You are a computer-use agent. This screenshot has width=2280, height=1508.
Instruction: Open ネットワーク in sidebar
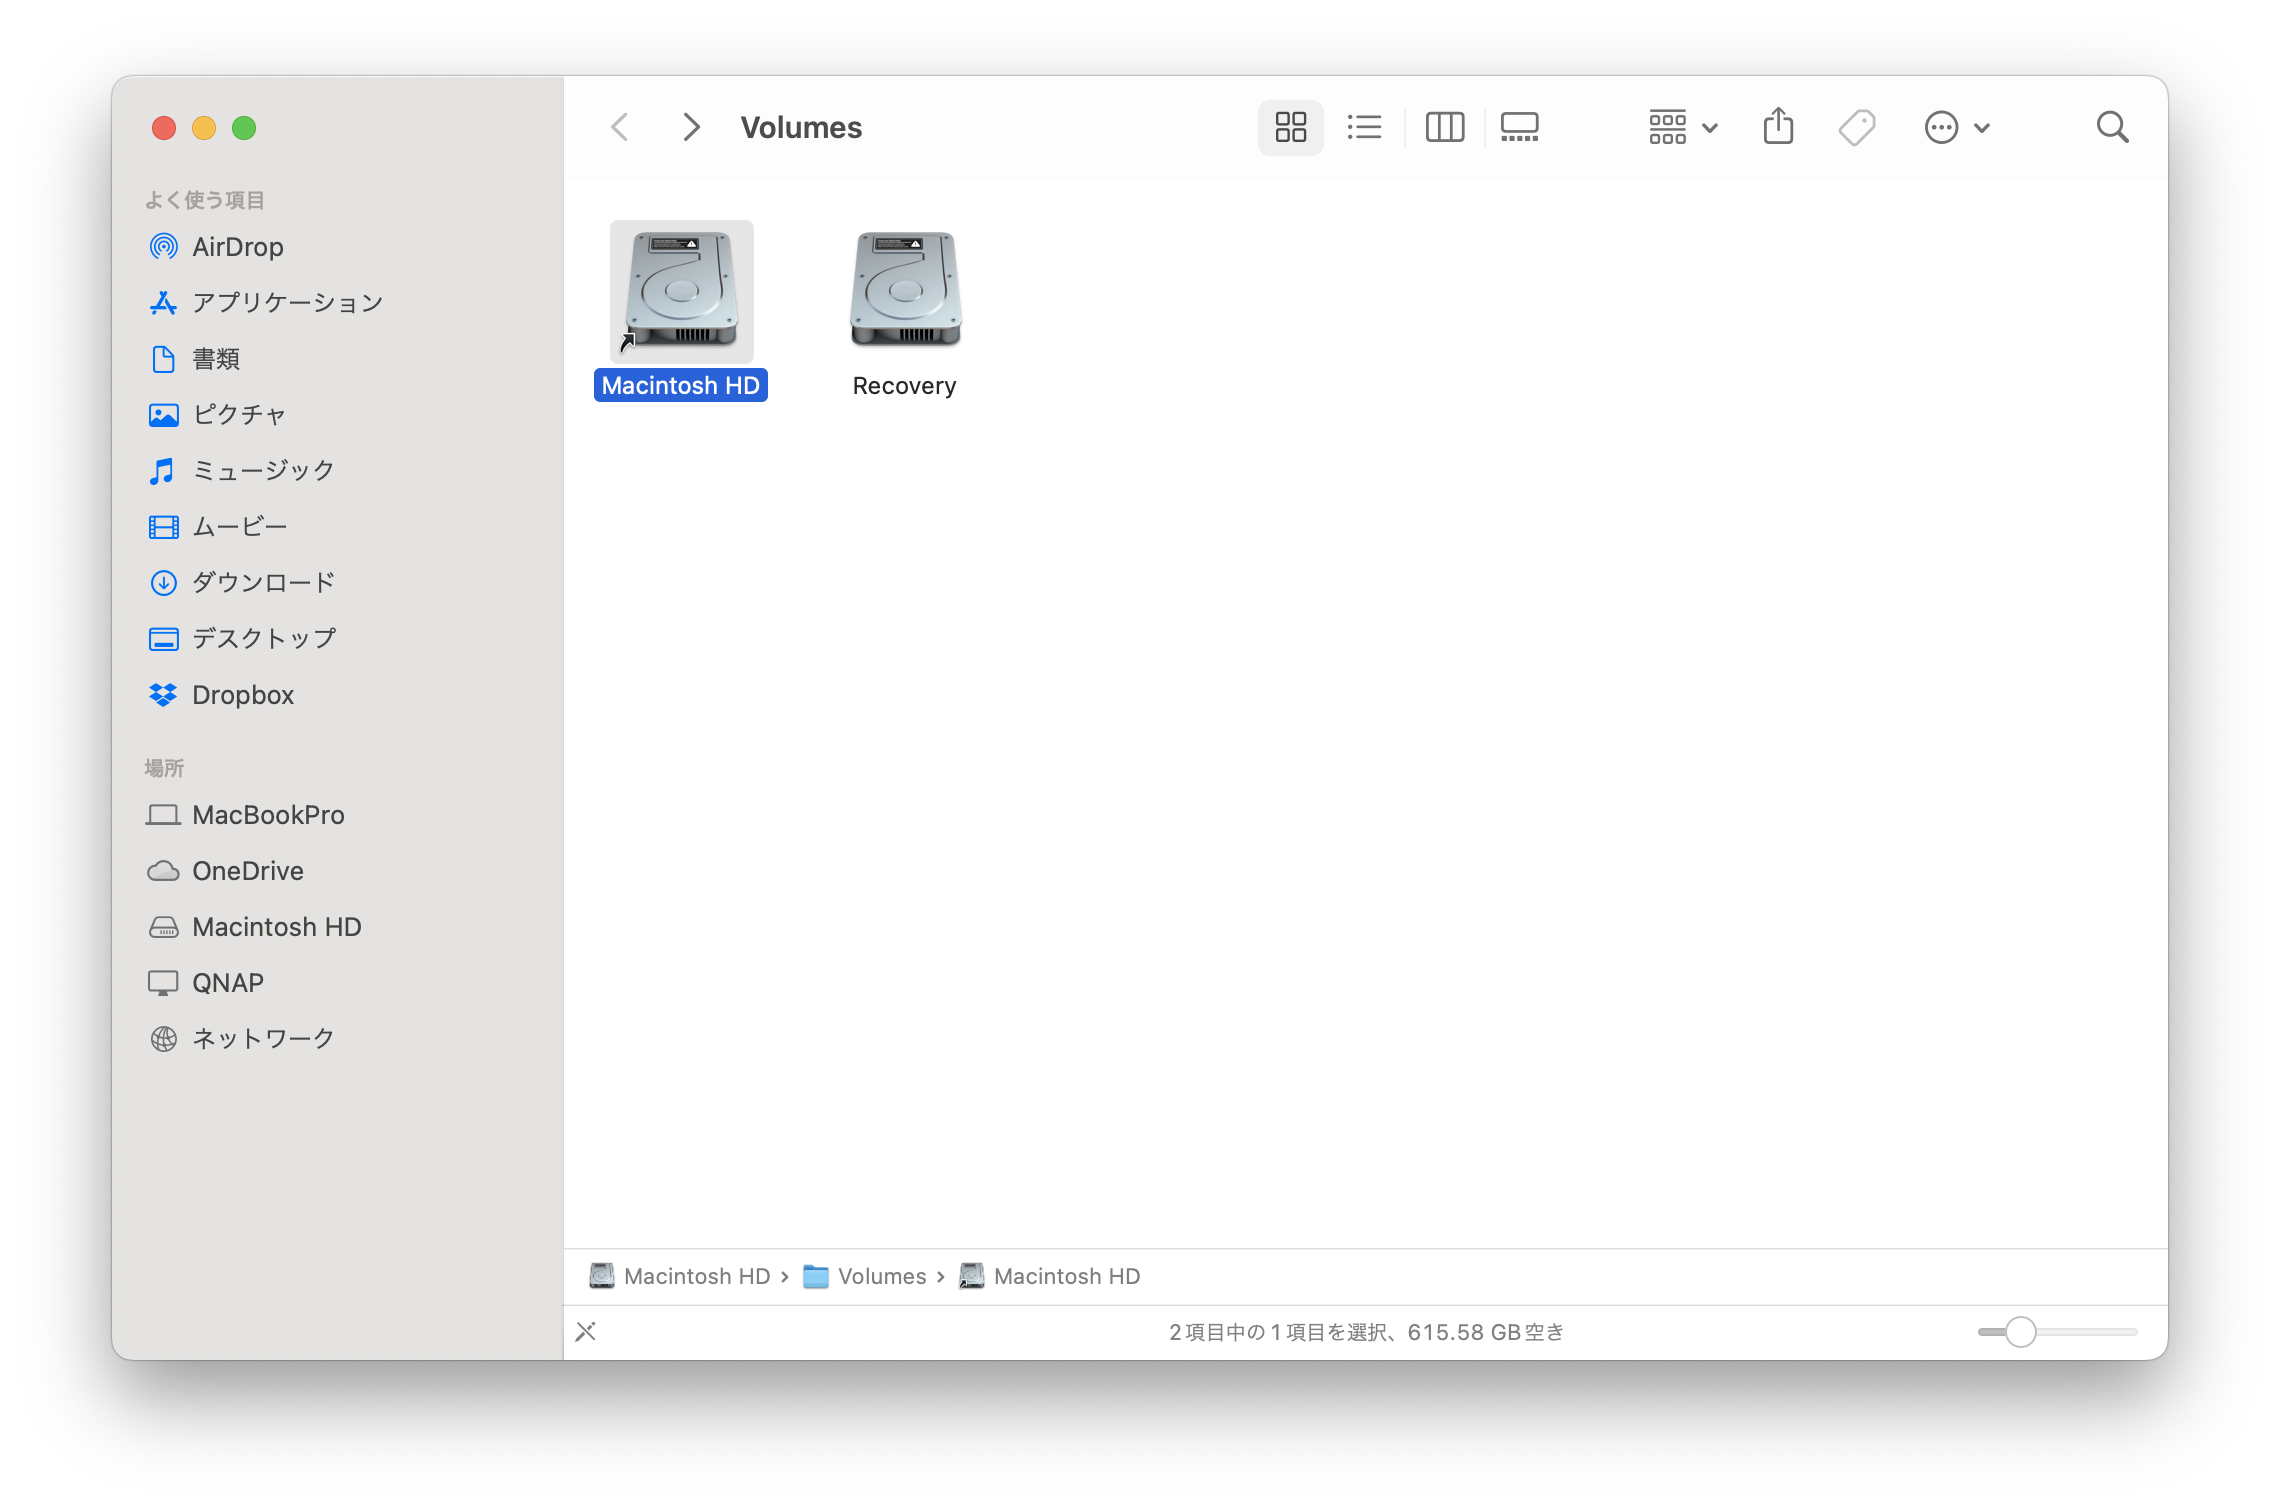coord(262,1039)
